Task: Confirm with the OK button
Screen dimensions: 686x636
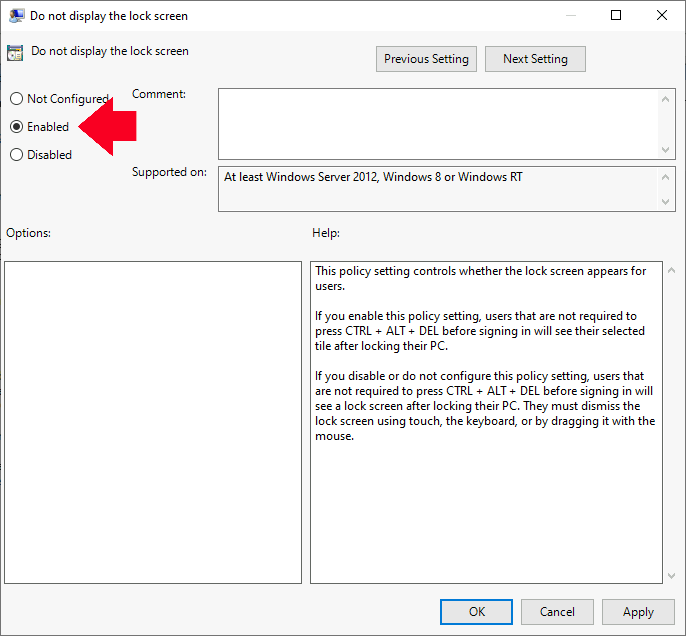Action: pos(476,612)
